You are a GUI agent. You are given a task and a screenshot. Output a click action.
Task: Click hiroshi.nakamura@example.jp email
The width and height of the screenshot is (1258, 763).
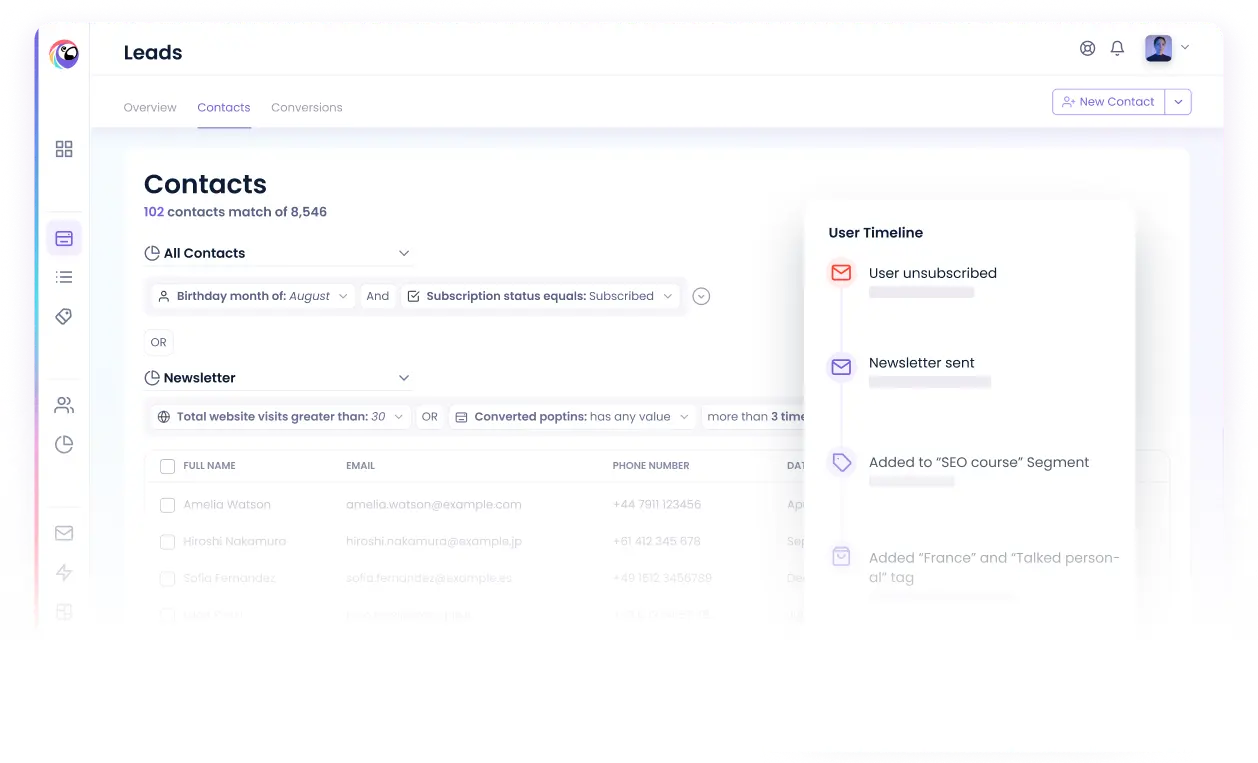[434, 541]
